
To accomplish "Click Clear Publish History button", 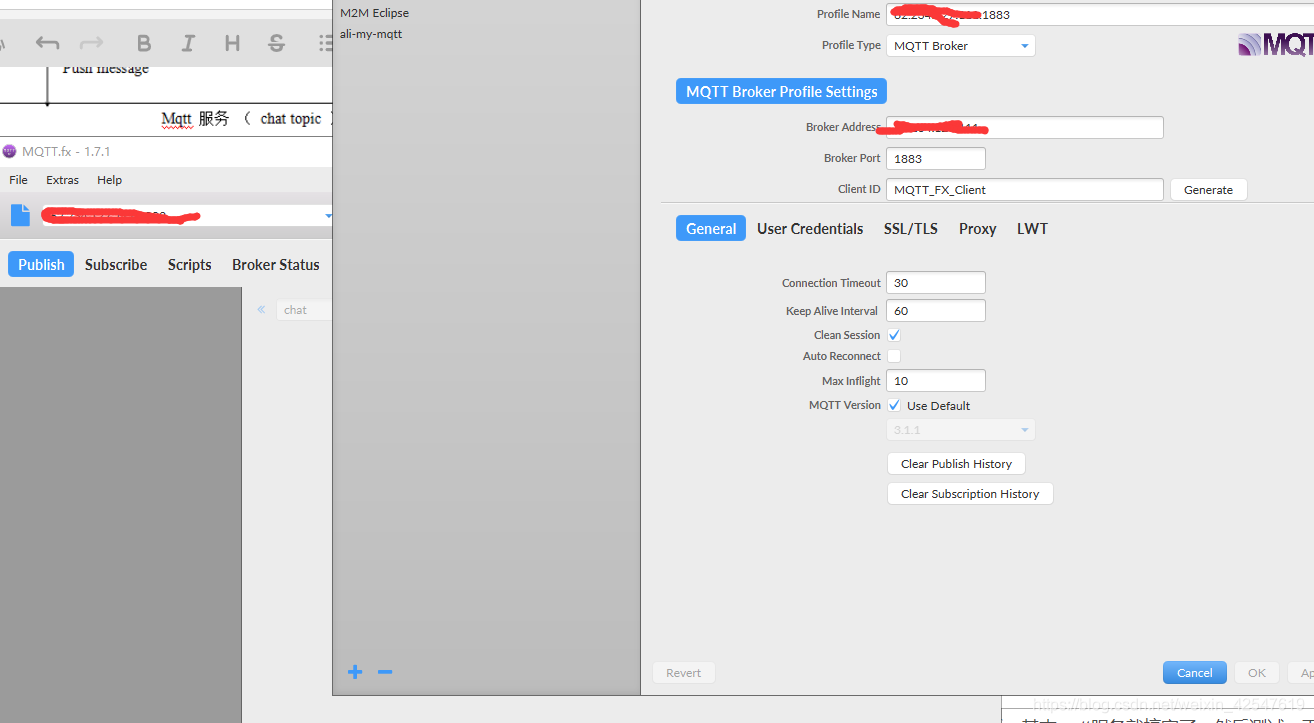I will pyautogui.click(x=956, y=464).
